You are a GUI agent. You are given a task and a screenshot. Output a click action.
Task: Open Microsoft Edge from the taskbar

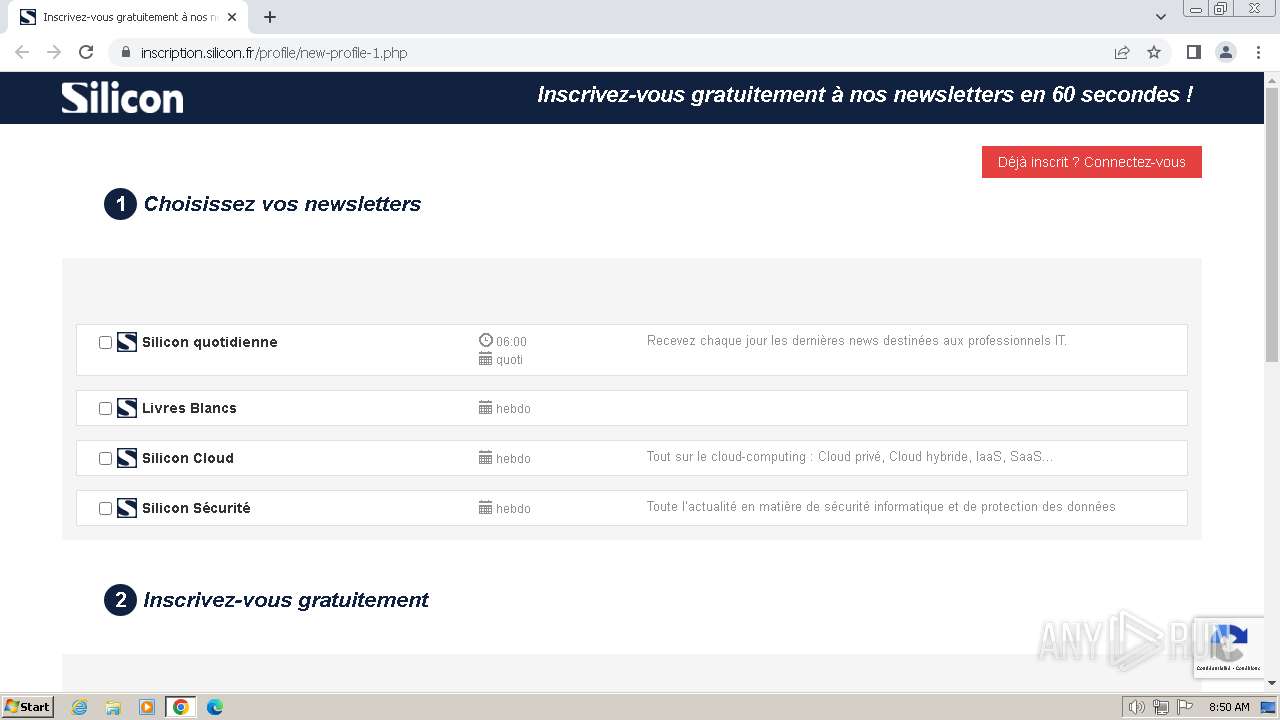[x=215, y=707]
